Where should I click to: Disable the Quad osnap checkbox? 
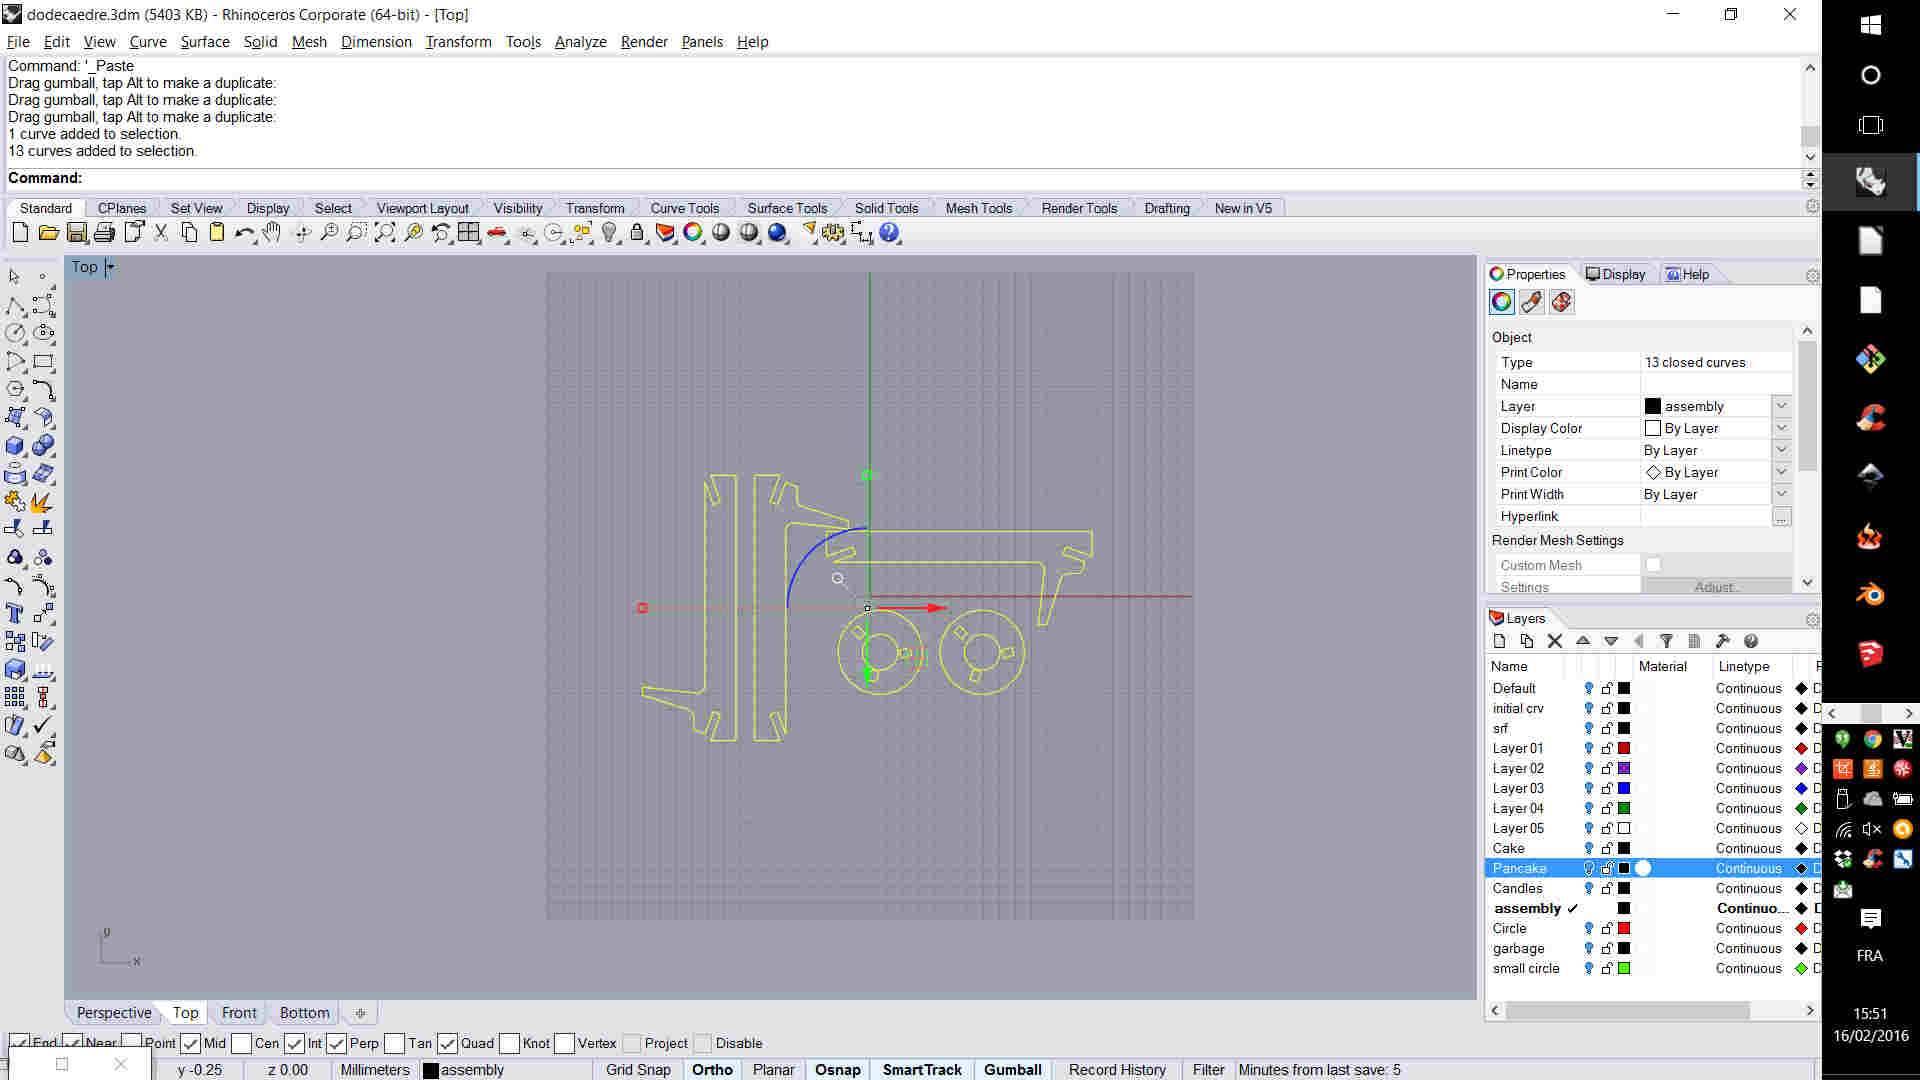tap(447, 1043)
